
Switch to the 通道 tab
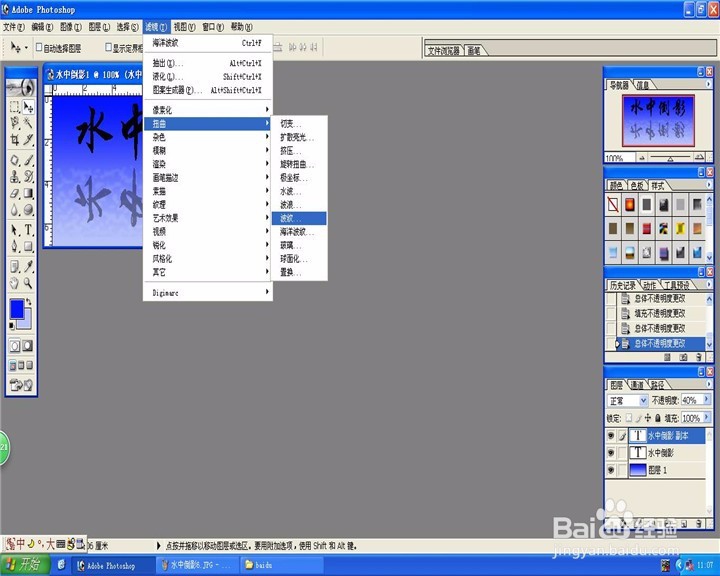point(637,385)
